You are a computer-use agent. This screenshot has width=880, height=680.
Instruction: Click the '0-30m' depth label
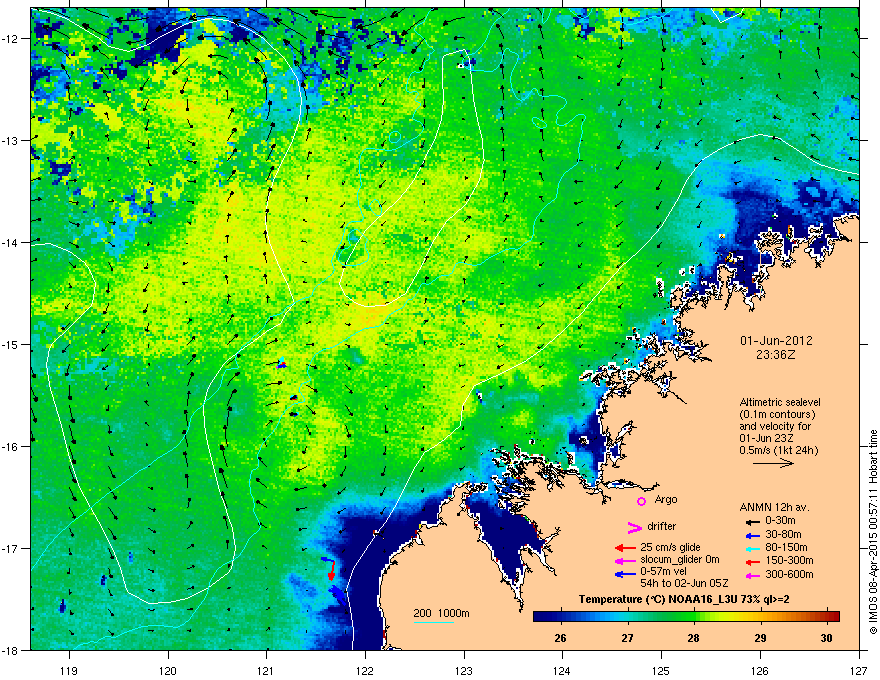point(780,521)
